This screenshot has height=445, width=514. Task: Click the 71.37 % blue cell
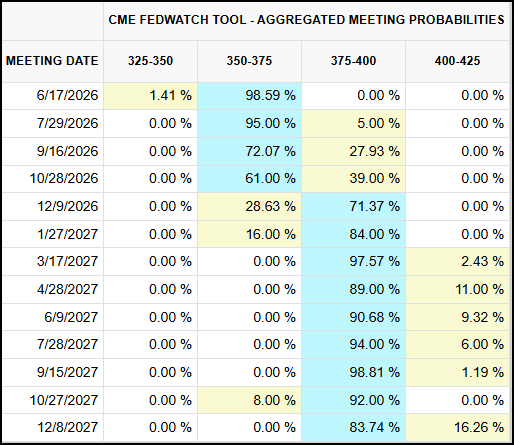(x=353, y=206)
